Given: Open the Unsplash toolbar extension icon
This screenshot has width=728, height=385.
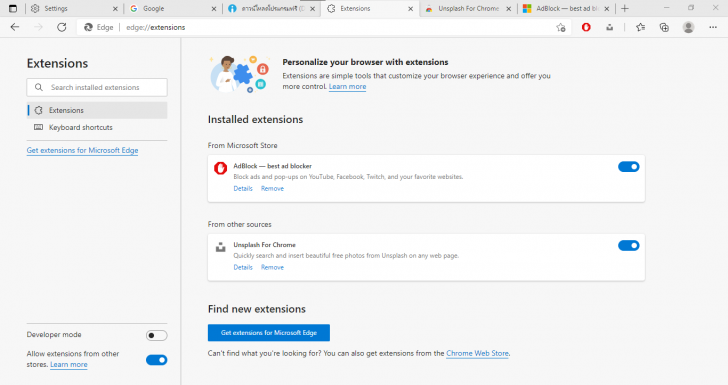Looking at the screenshot, I should (x=610, y=27).
